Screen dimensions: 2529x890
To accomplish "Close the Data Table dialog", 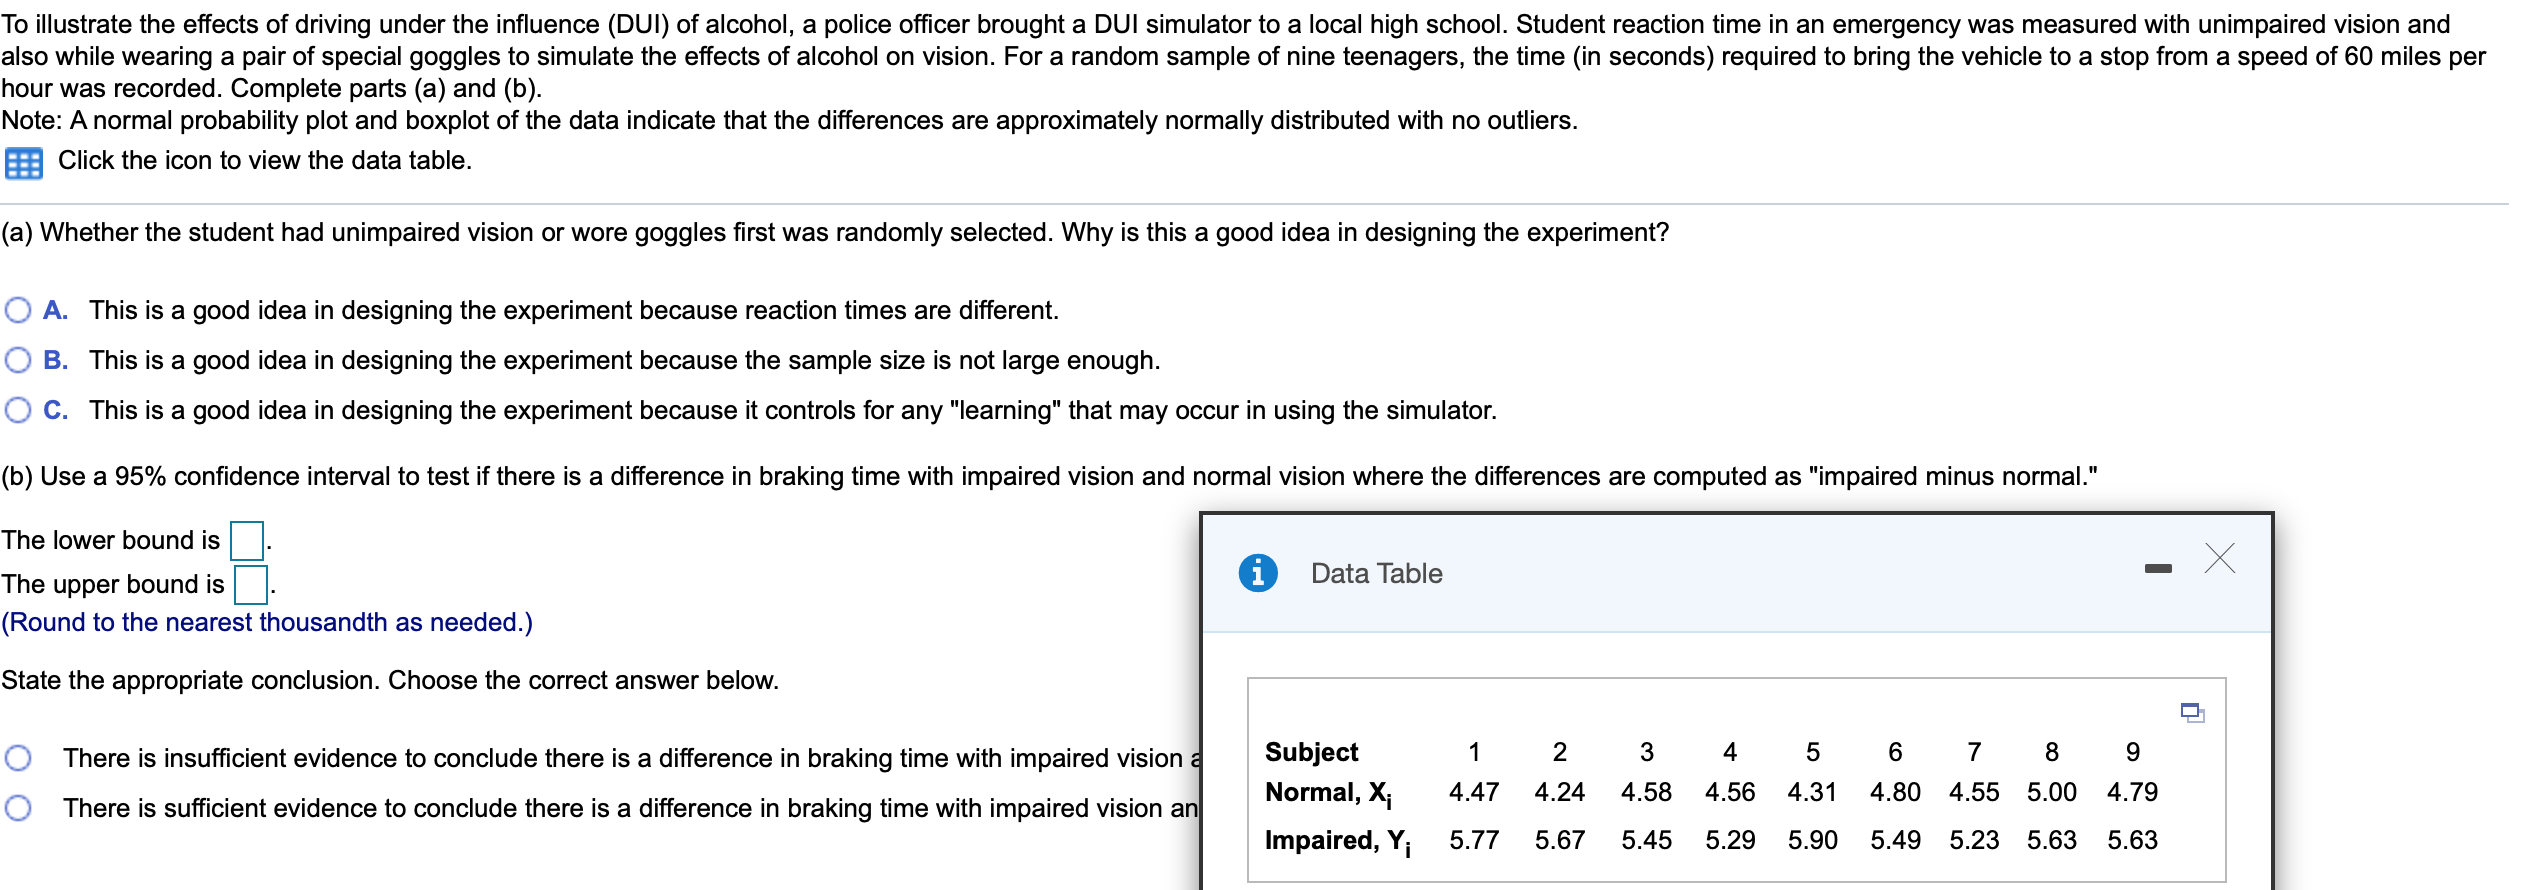I will pos(2219,558).
